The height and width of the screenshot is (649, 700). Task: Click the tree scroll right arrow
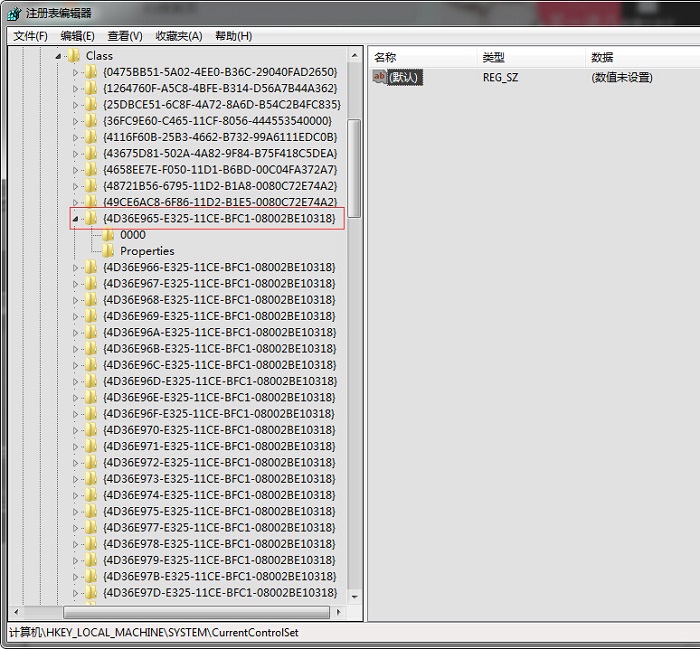tap(338, 612)
